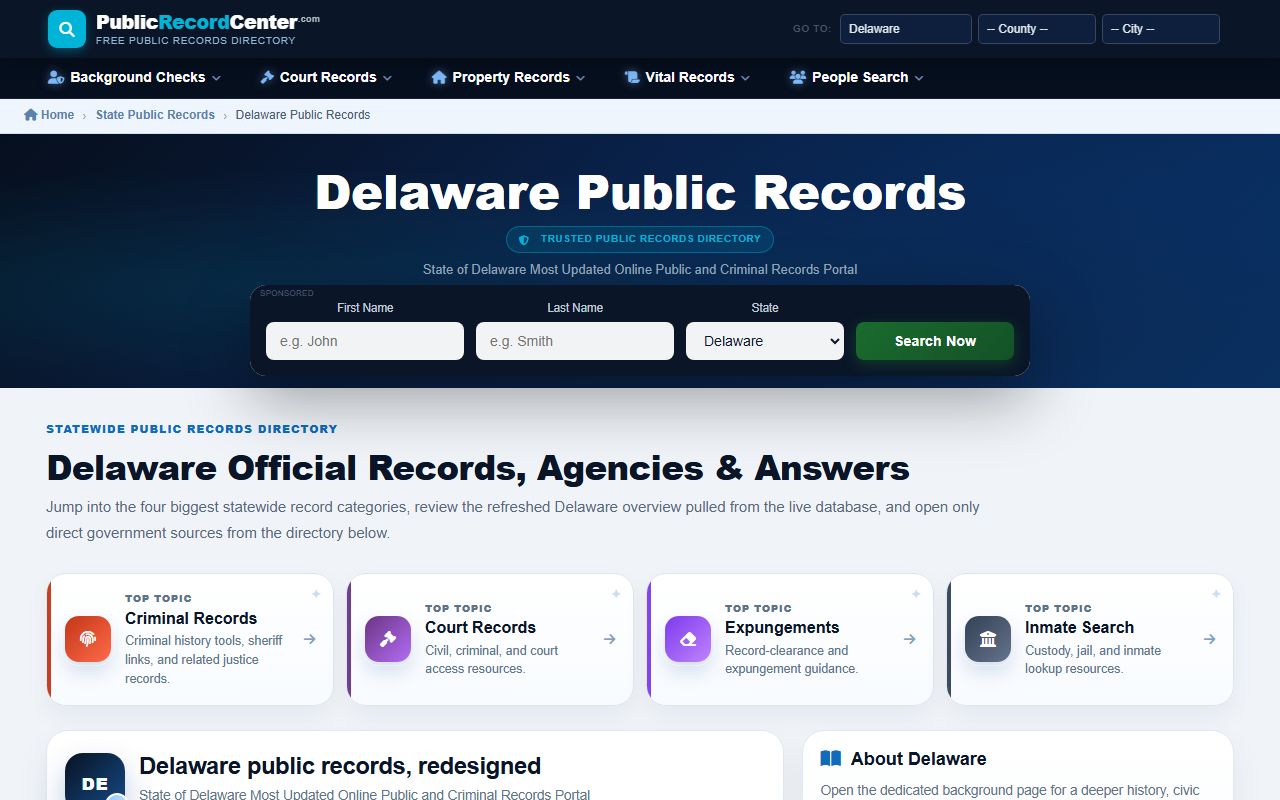Click the shield icon in trusted badge
Screen dimensions: 1280x800
pos(524,240)
